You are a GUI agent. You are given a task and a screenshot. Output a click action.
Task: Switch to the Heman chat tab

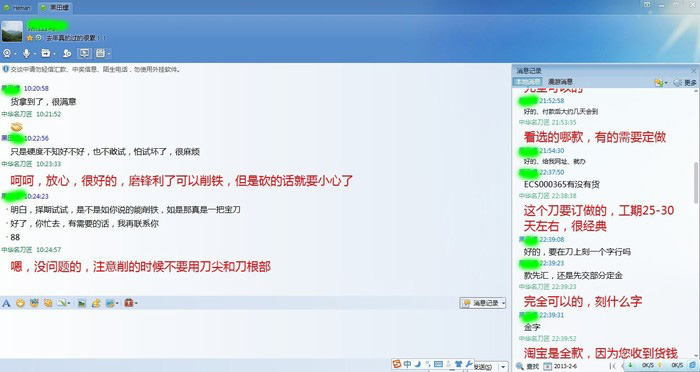point(17,8)
